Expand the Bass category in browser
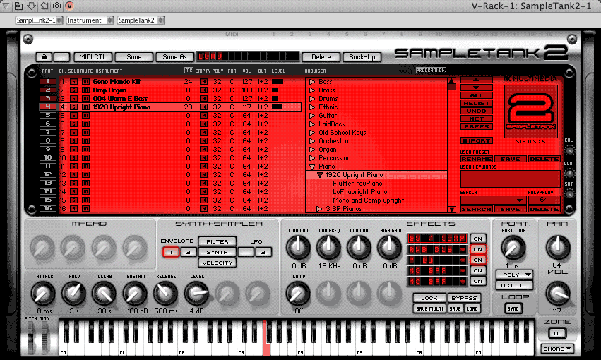This screenshot has height=360, width=601. (x=312, y=82)
